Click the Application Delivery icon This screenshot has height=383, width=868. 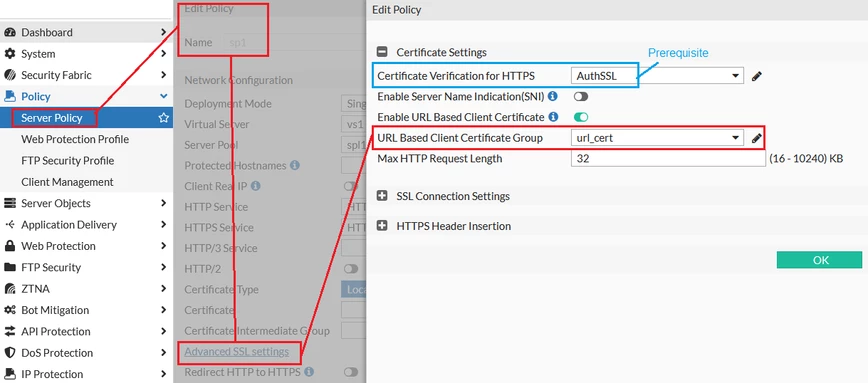pos(10,225)
